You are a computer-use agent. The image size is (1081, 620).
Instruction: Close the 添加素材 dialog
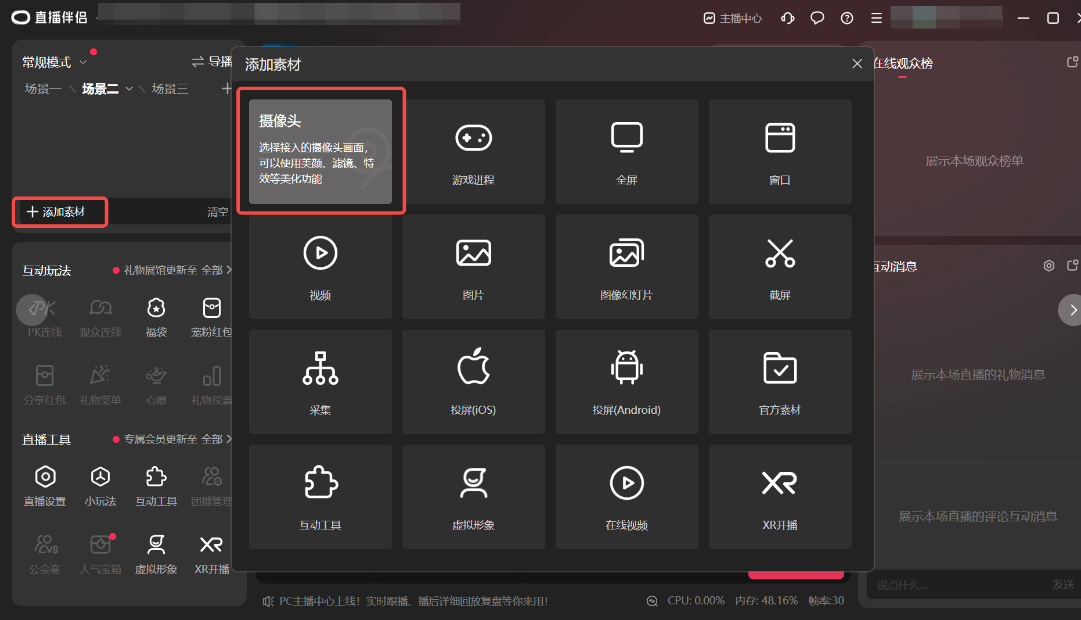tap(856, 64)
